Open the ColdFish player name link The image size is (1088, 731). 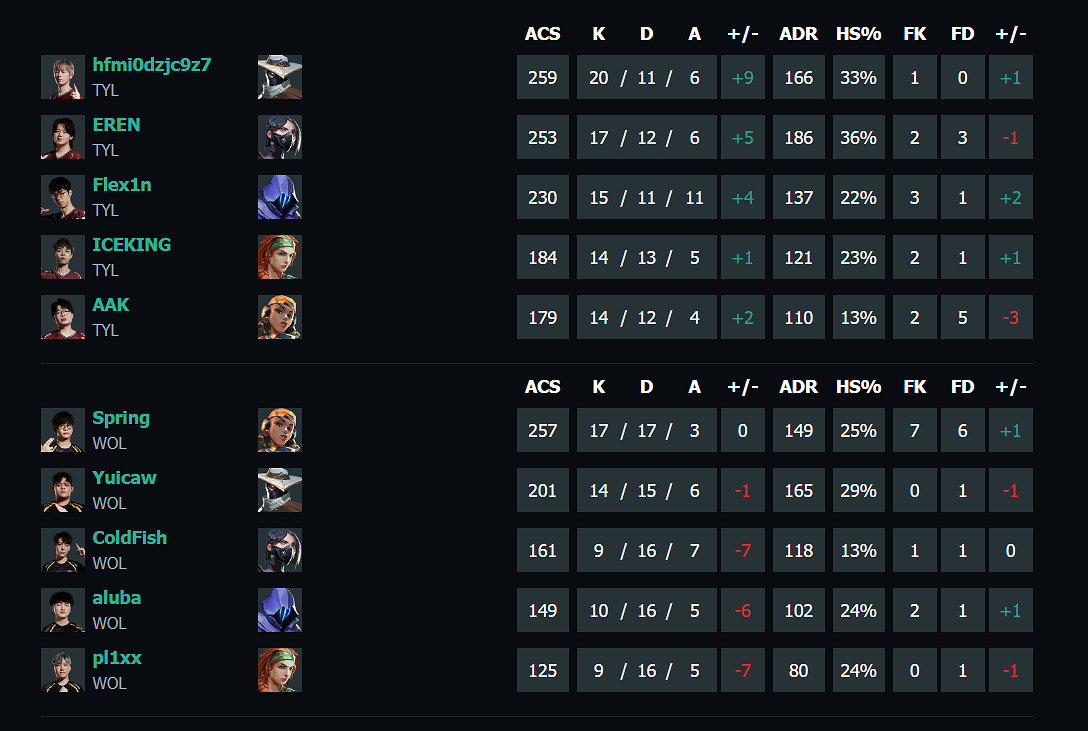(129, 538)
